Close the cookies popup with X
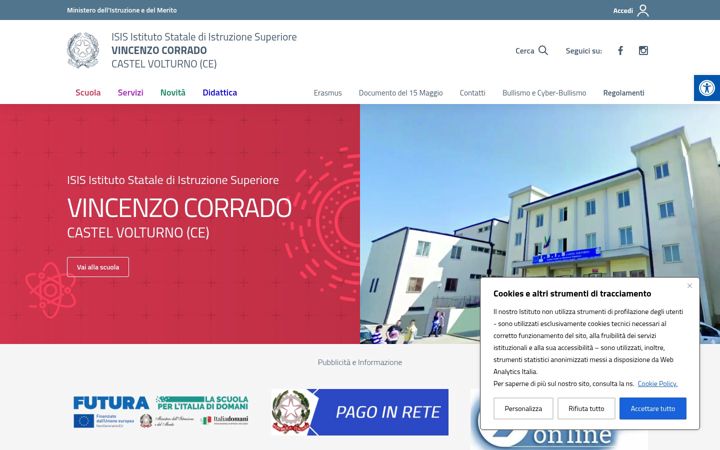This screenshot has height=450, width=720. (x=689, y=286)
